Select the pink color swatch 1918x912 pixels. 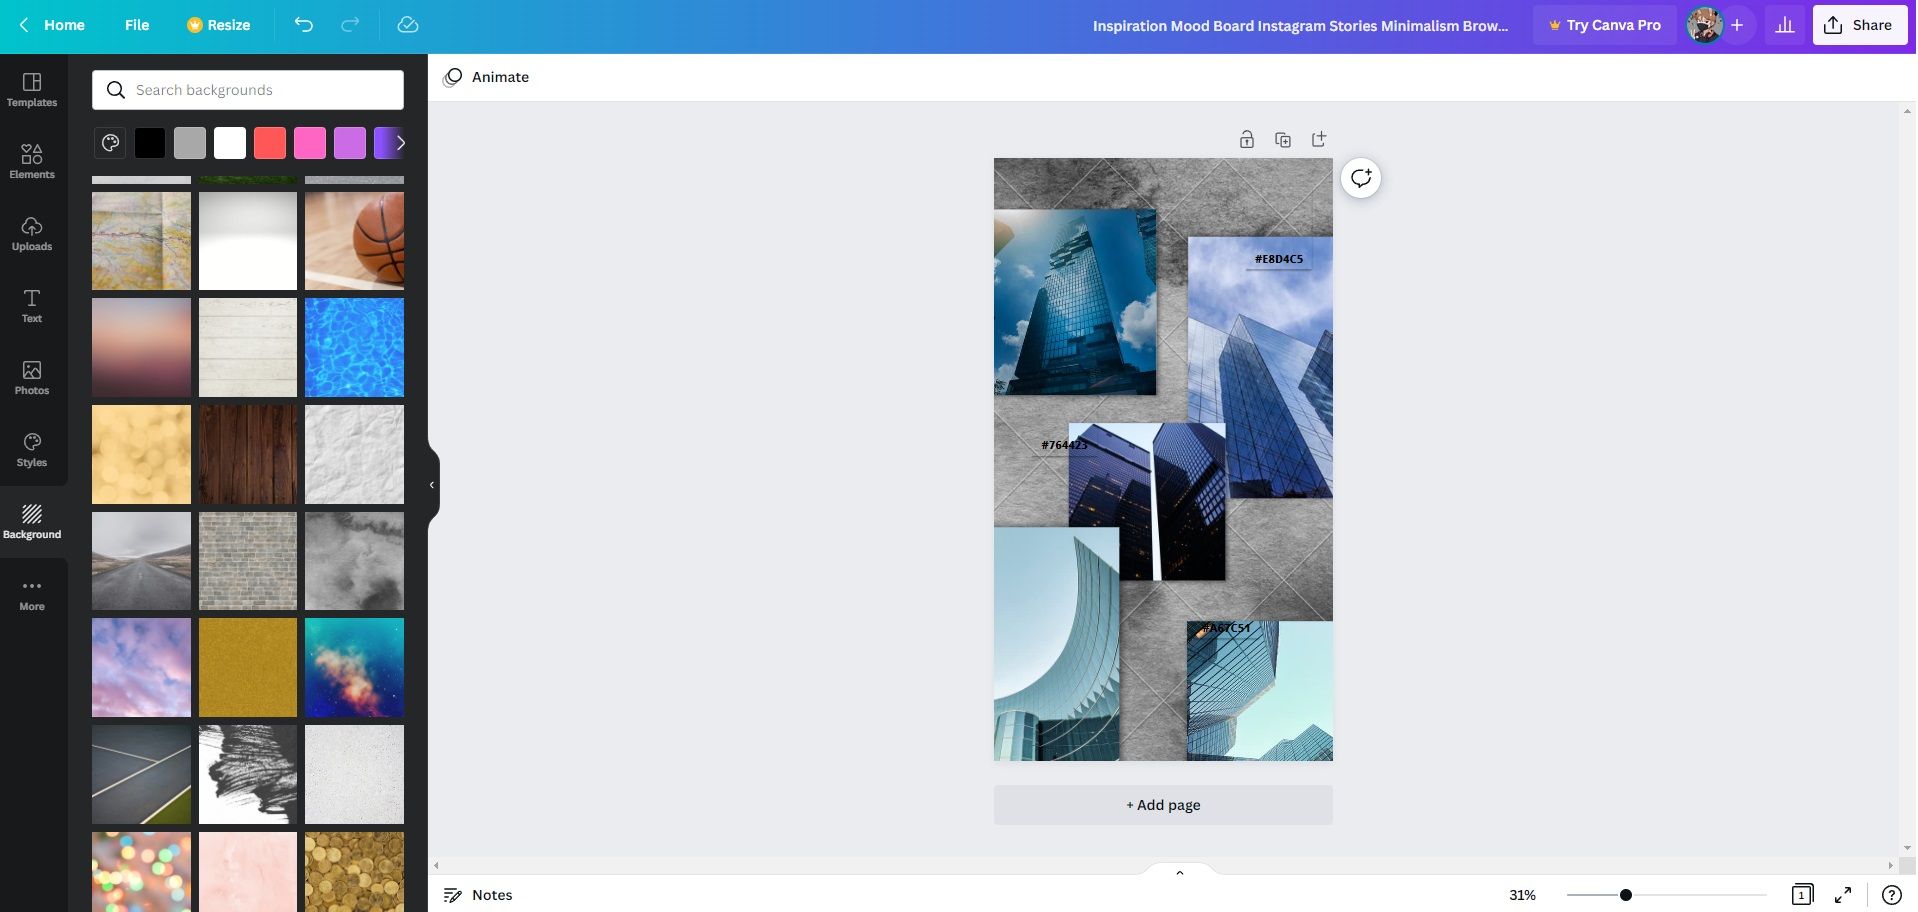click(309, 142)
